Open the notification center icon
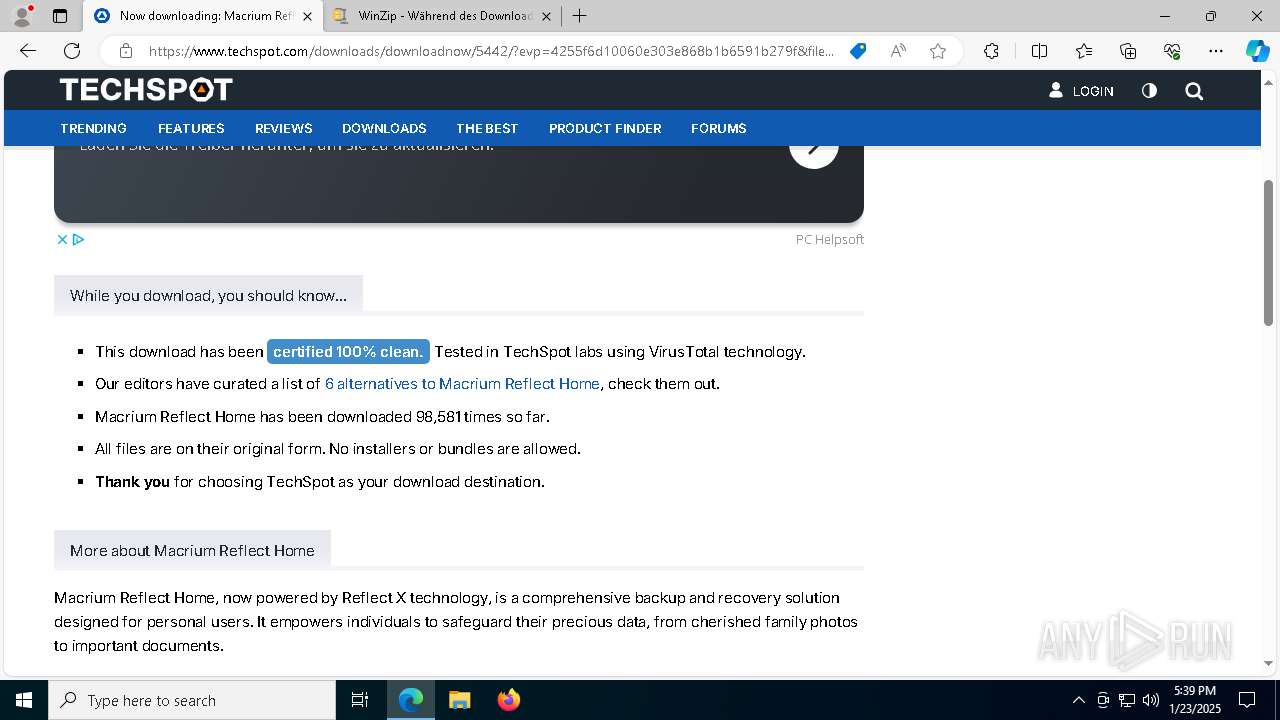Viewport: 1280px width, 720px height. [1247, 700]
